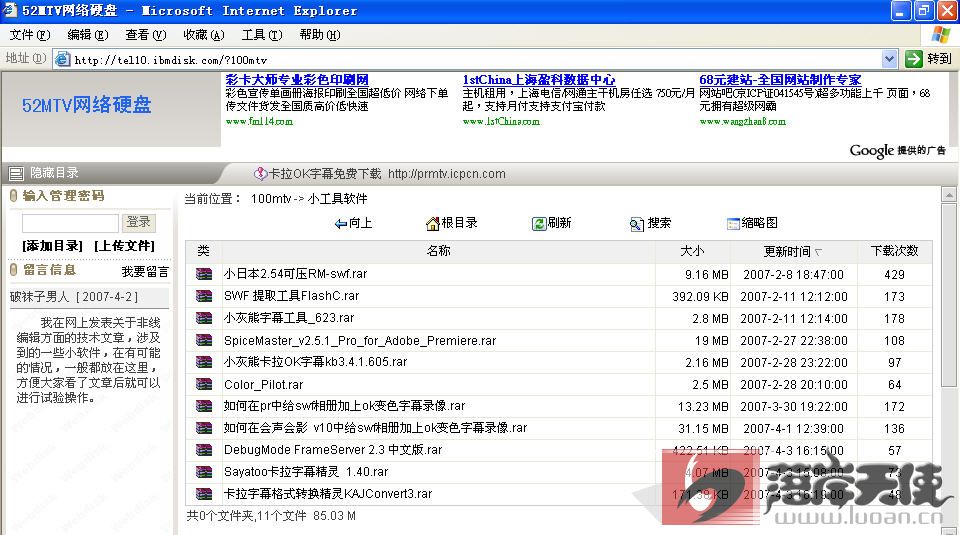The width and height of the screenshot is (960, 535).
Task: Sort by 更新时间 column arrow
Action: click(819, 252)
